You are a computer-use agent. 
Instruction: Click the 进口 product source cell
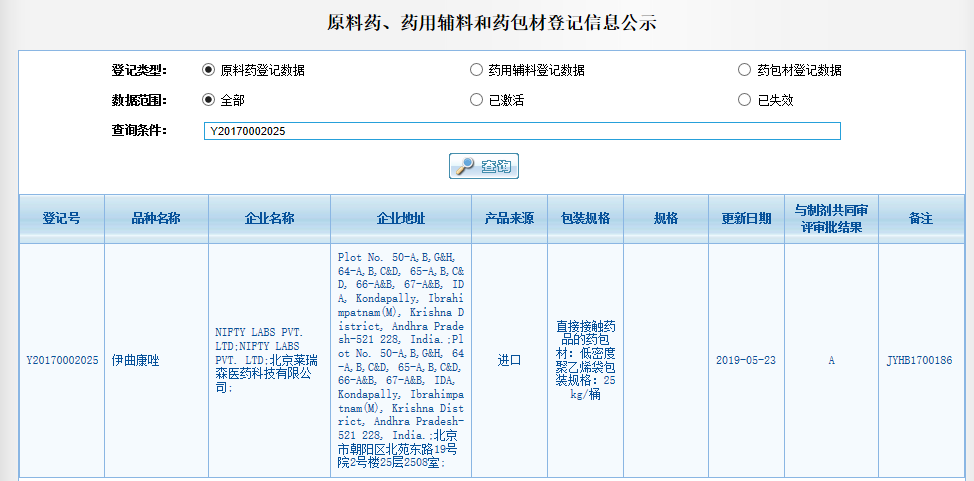click(x=509, y=360)
